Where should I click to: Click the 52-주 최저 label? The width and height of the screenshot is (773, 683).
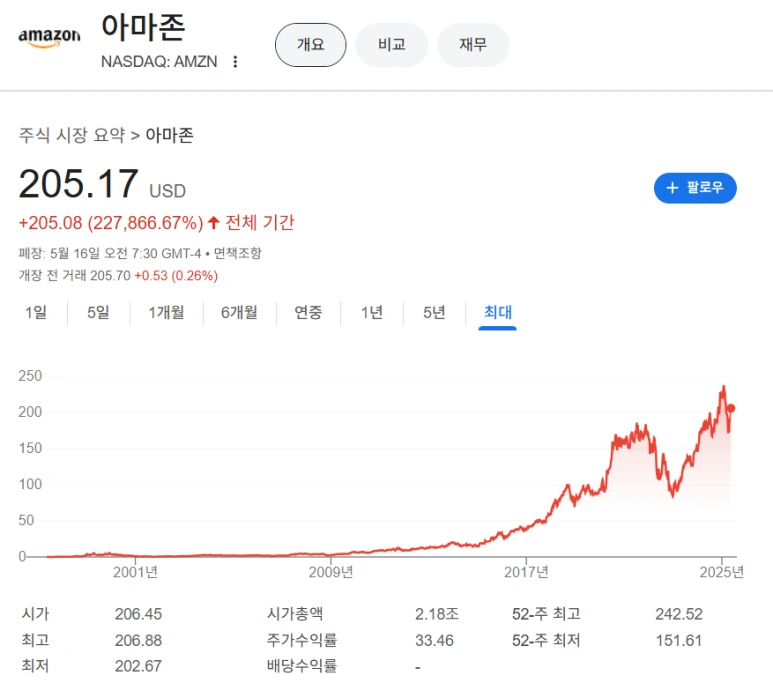point(546,641)
